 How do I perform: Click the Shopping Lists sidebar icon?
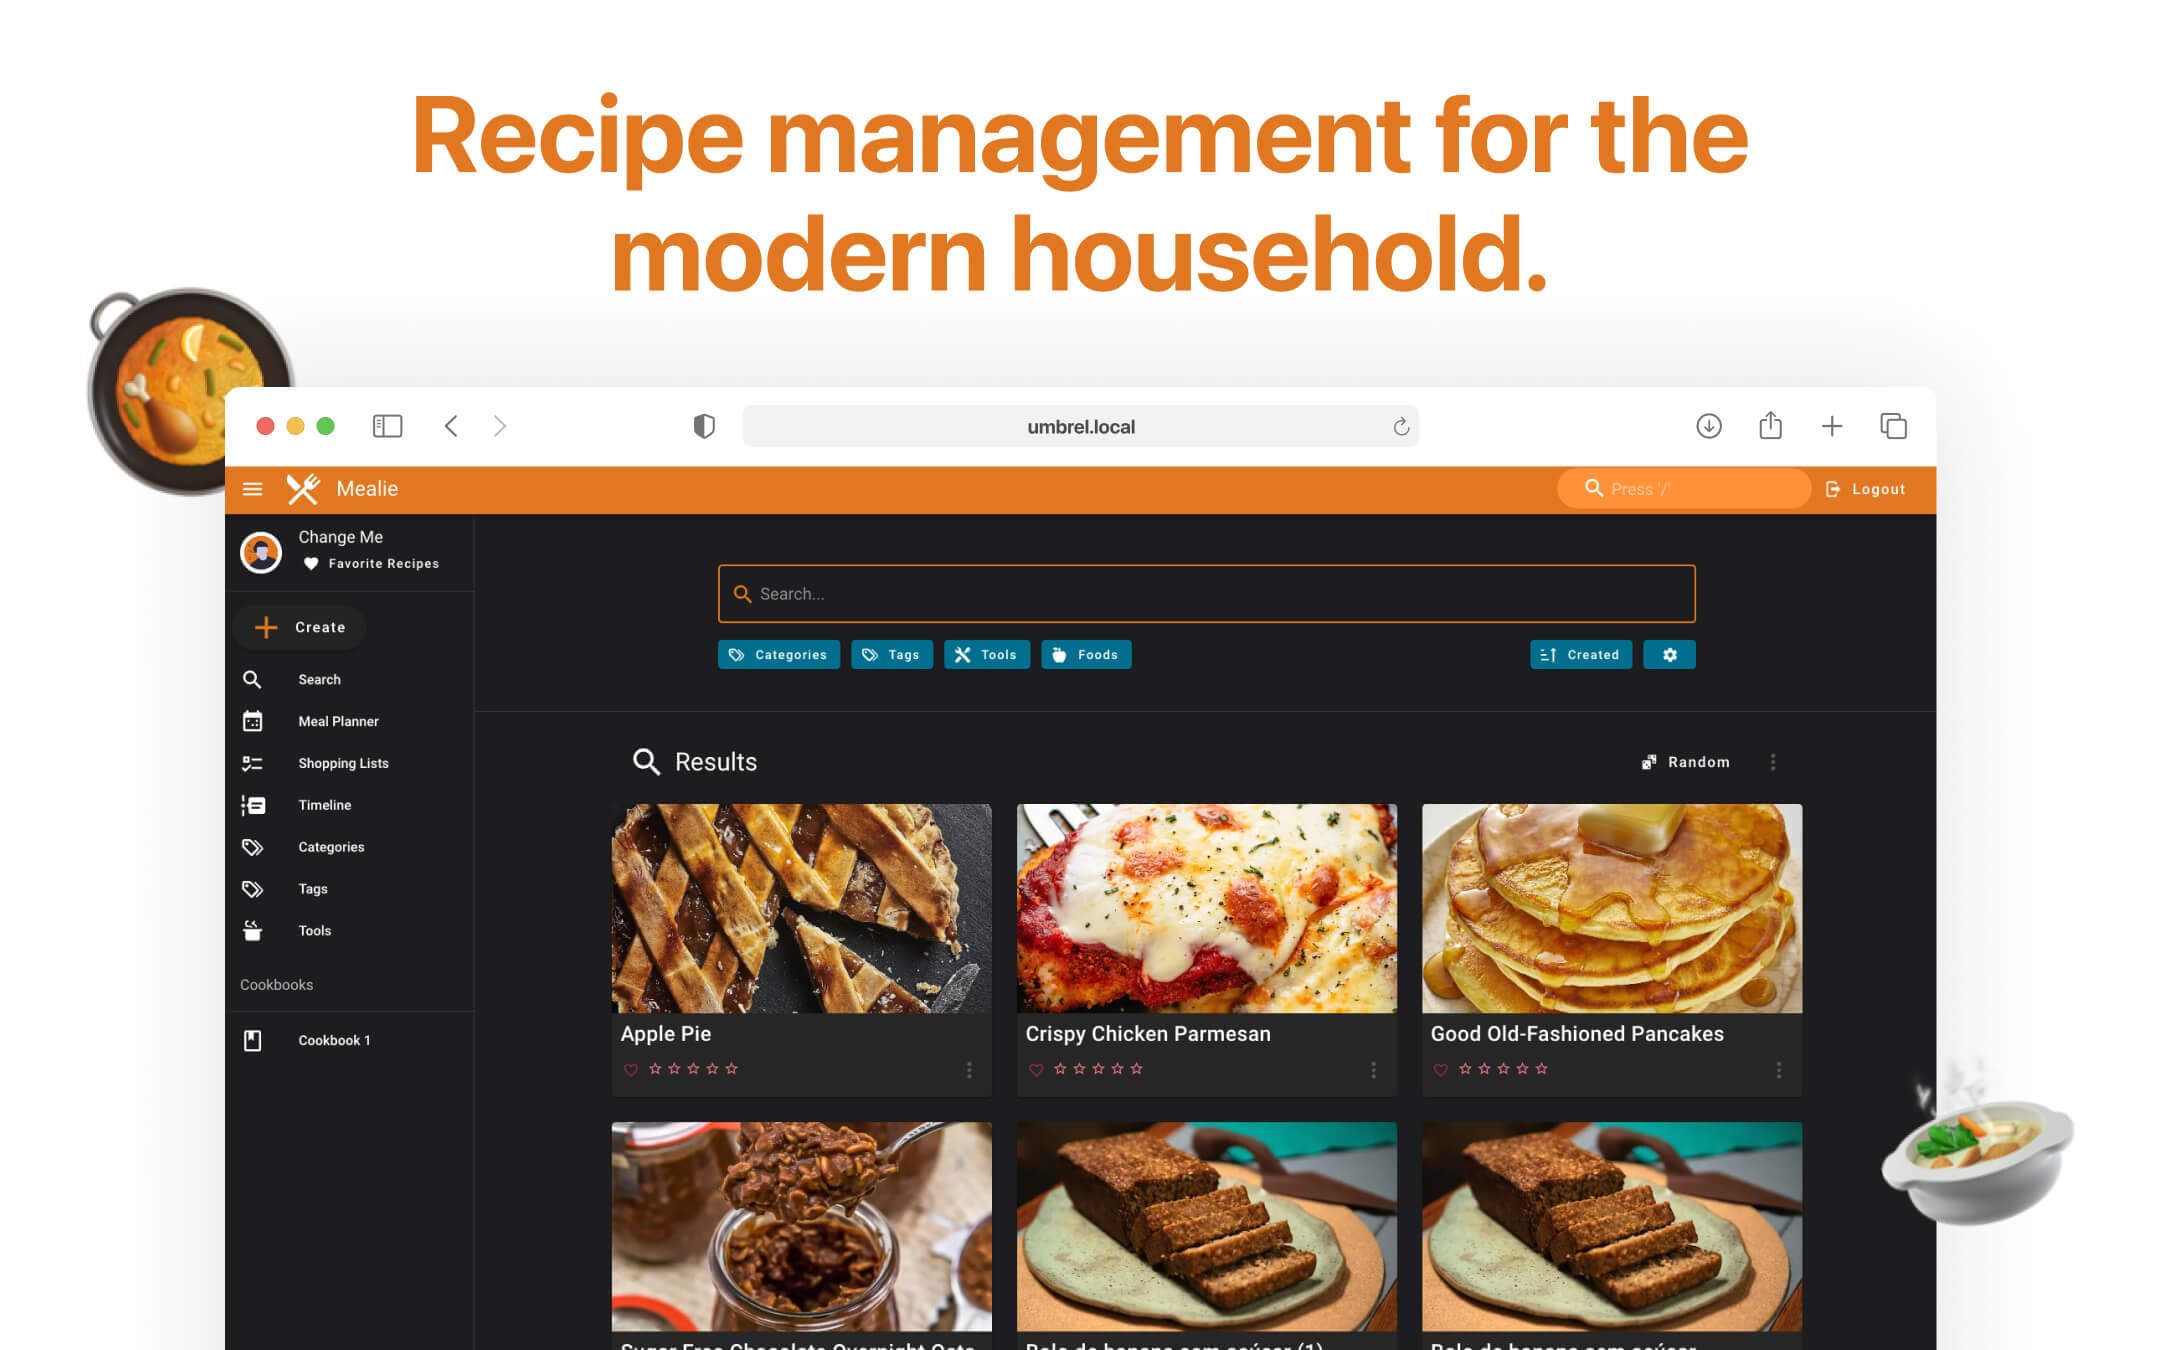click(253, 764)
